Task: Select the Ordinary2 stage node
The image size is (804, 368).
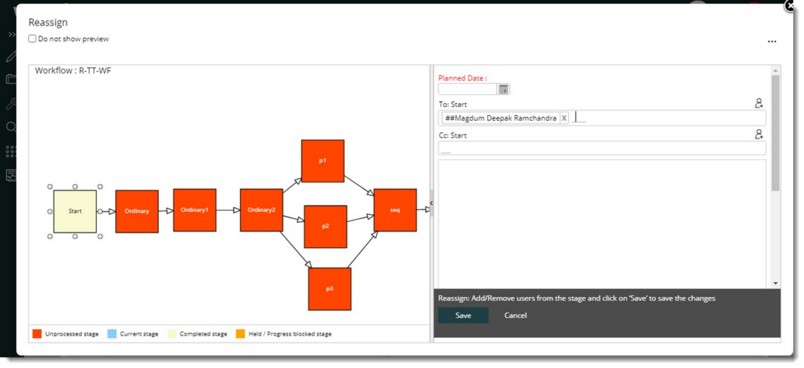Action: [x=262, y=210]
